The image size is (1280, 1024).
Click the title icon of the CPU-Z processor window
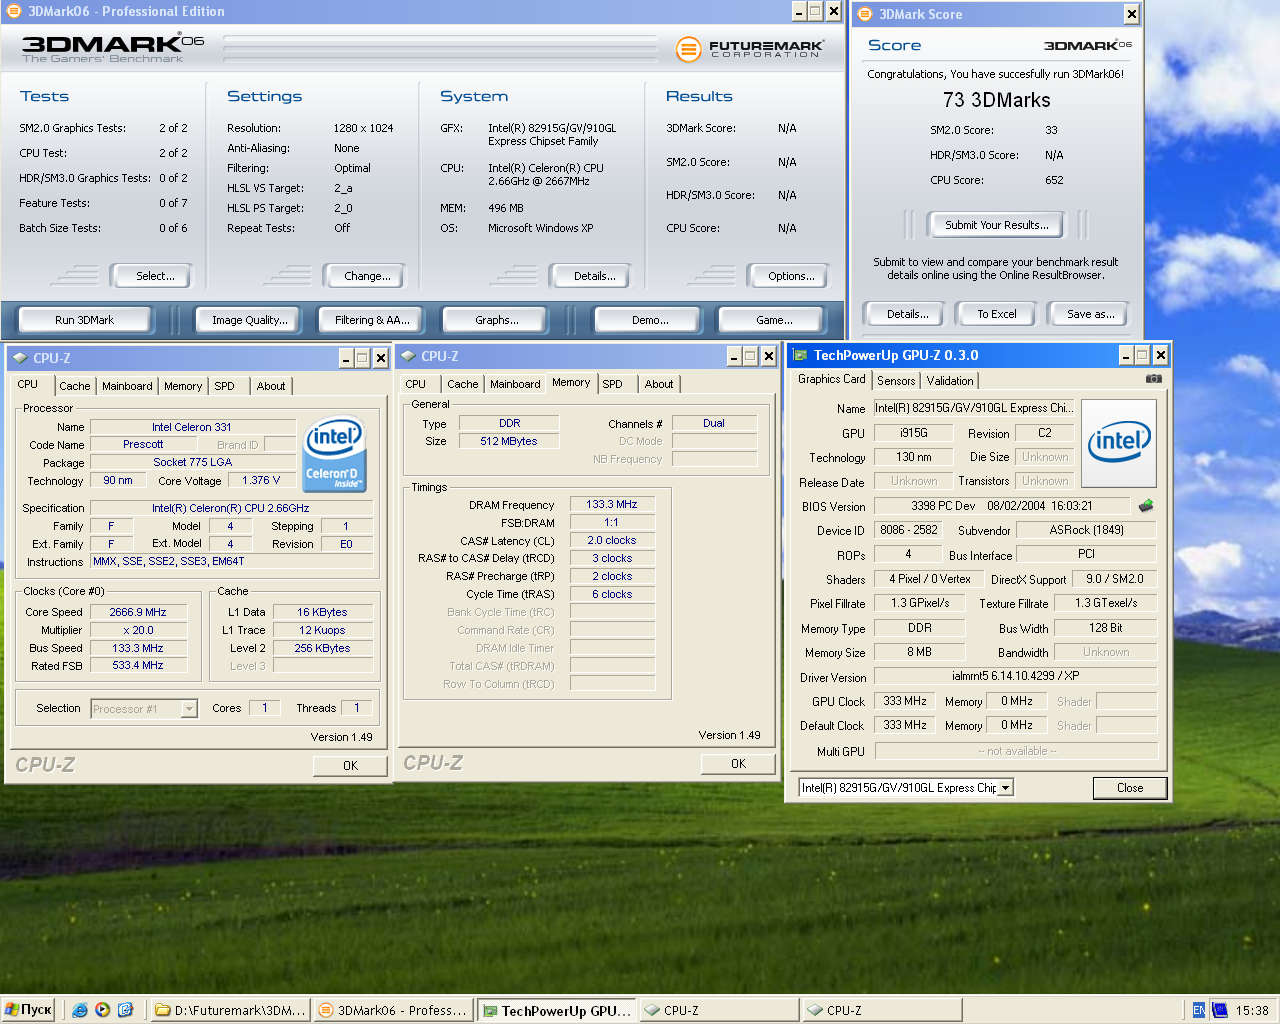pyautogui.click(x=20, y=358)
